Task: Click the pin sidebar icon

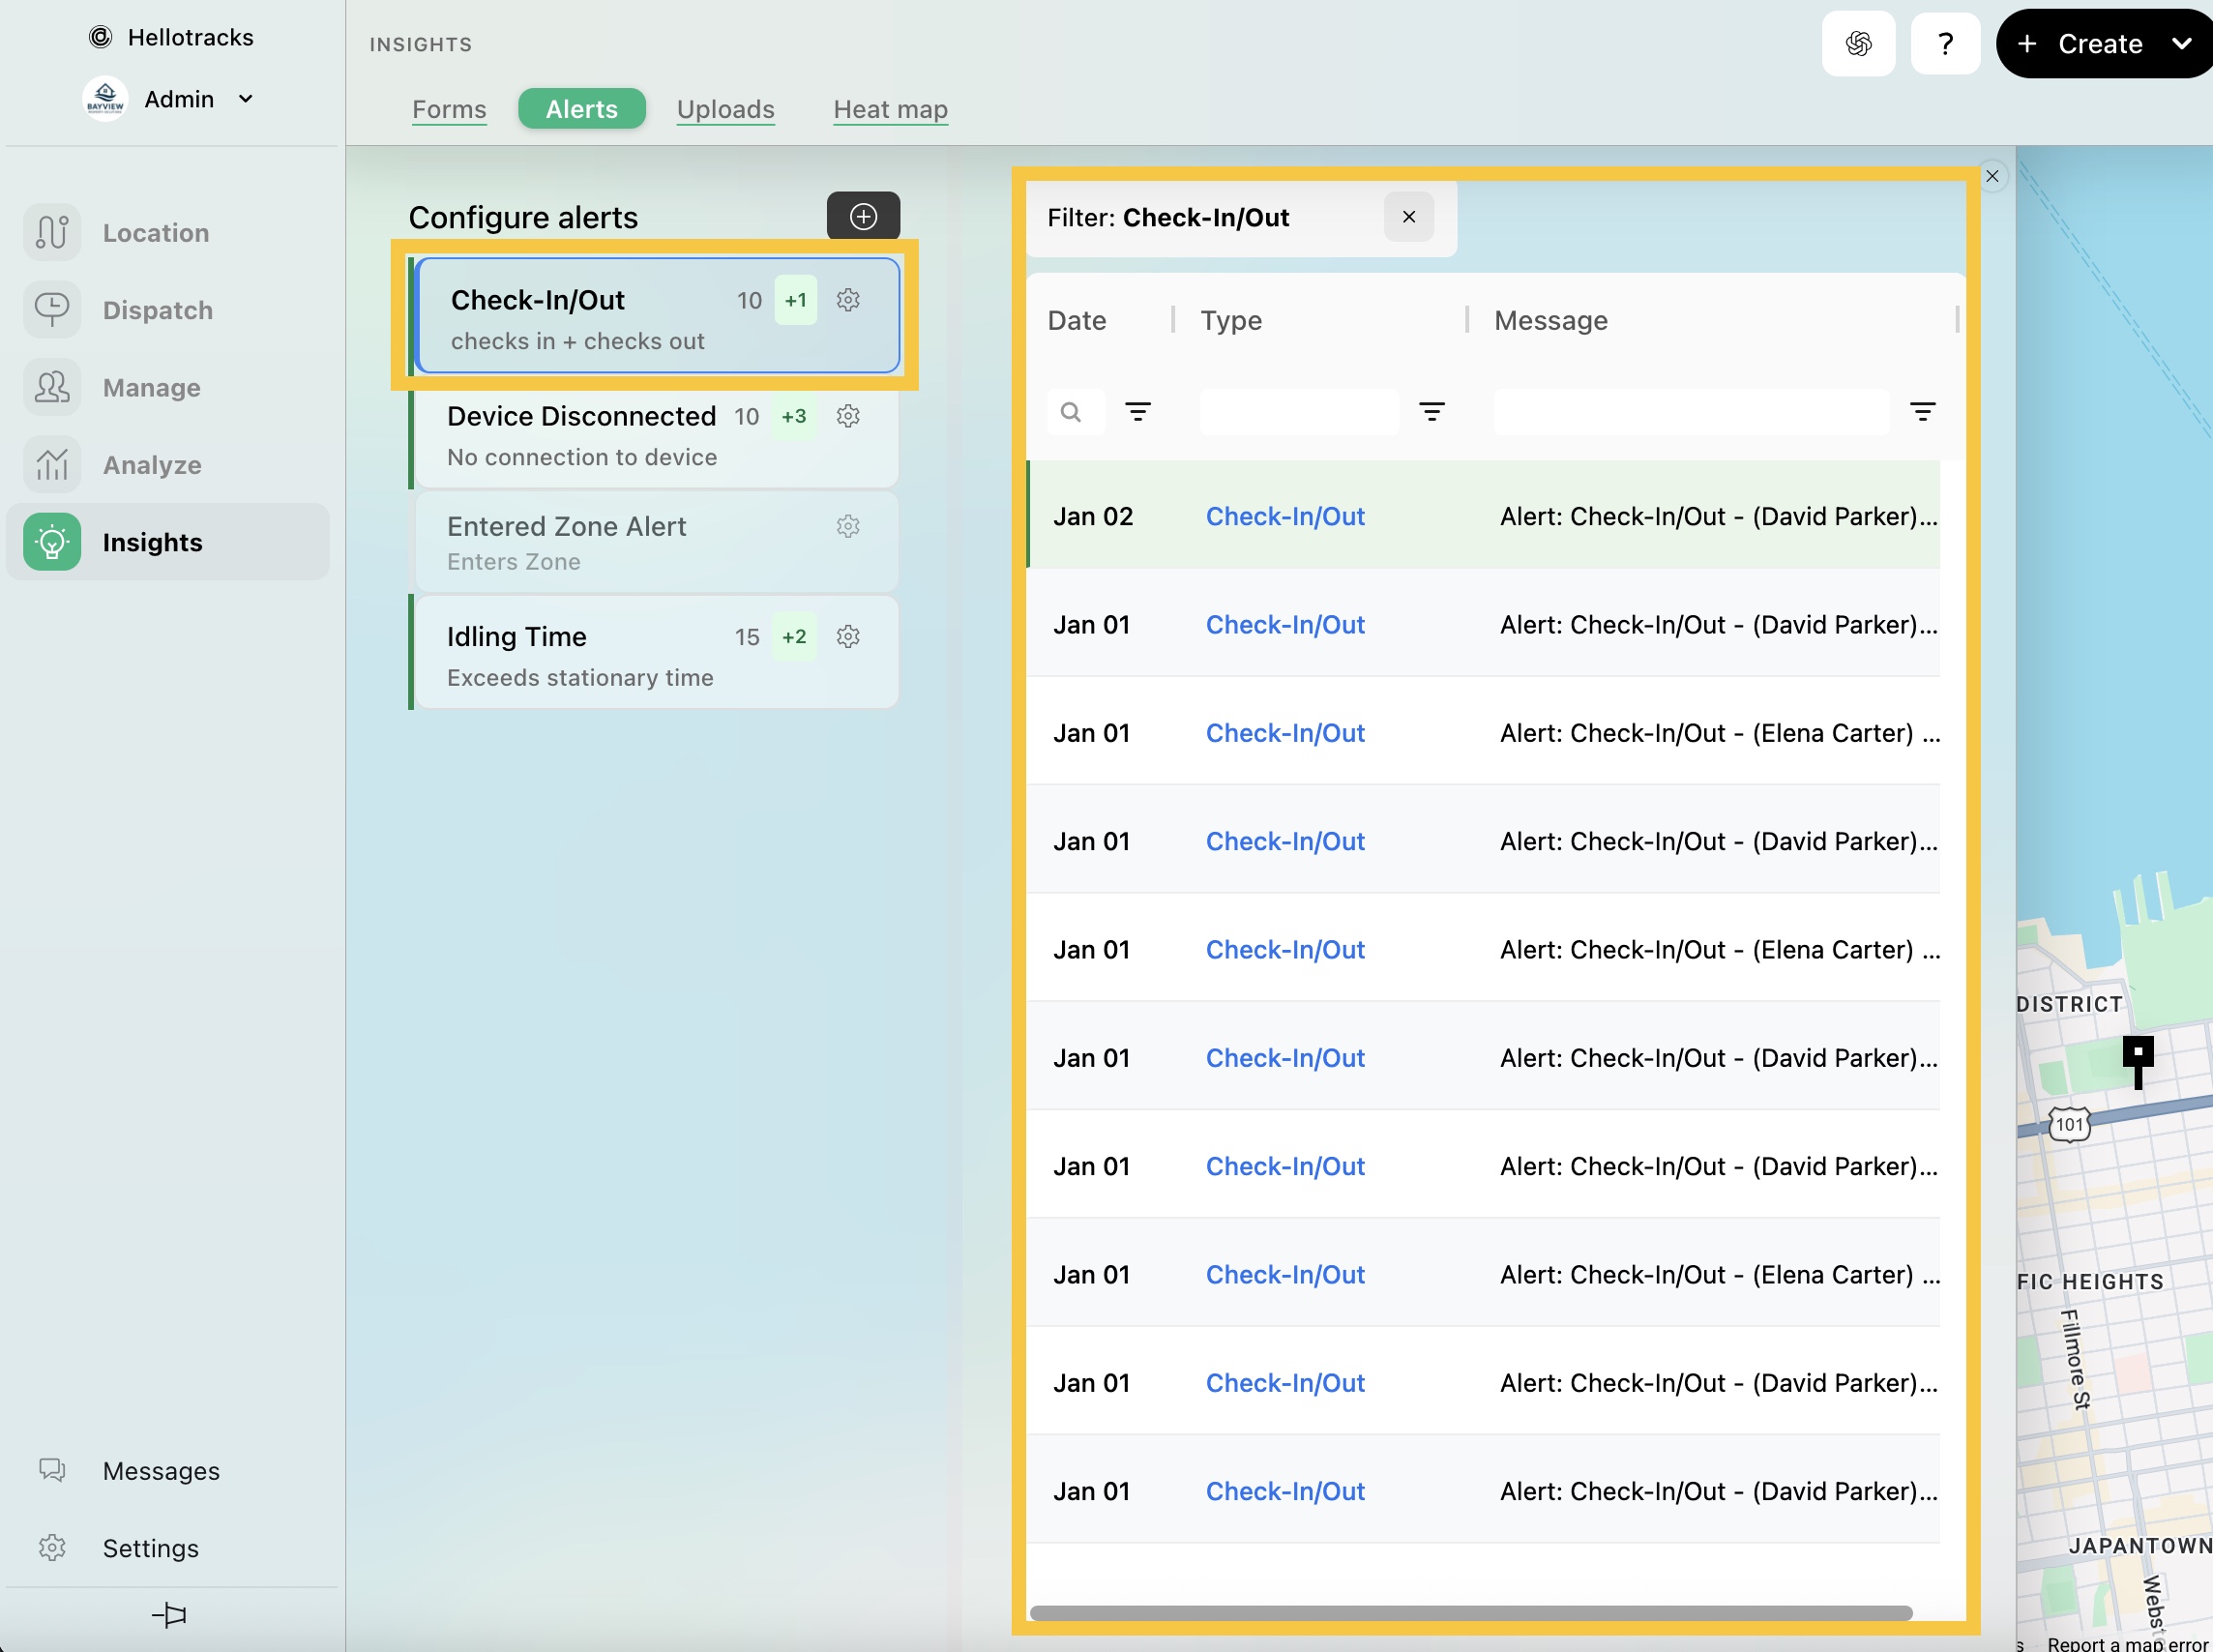Action: pos(169,1614)
